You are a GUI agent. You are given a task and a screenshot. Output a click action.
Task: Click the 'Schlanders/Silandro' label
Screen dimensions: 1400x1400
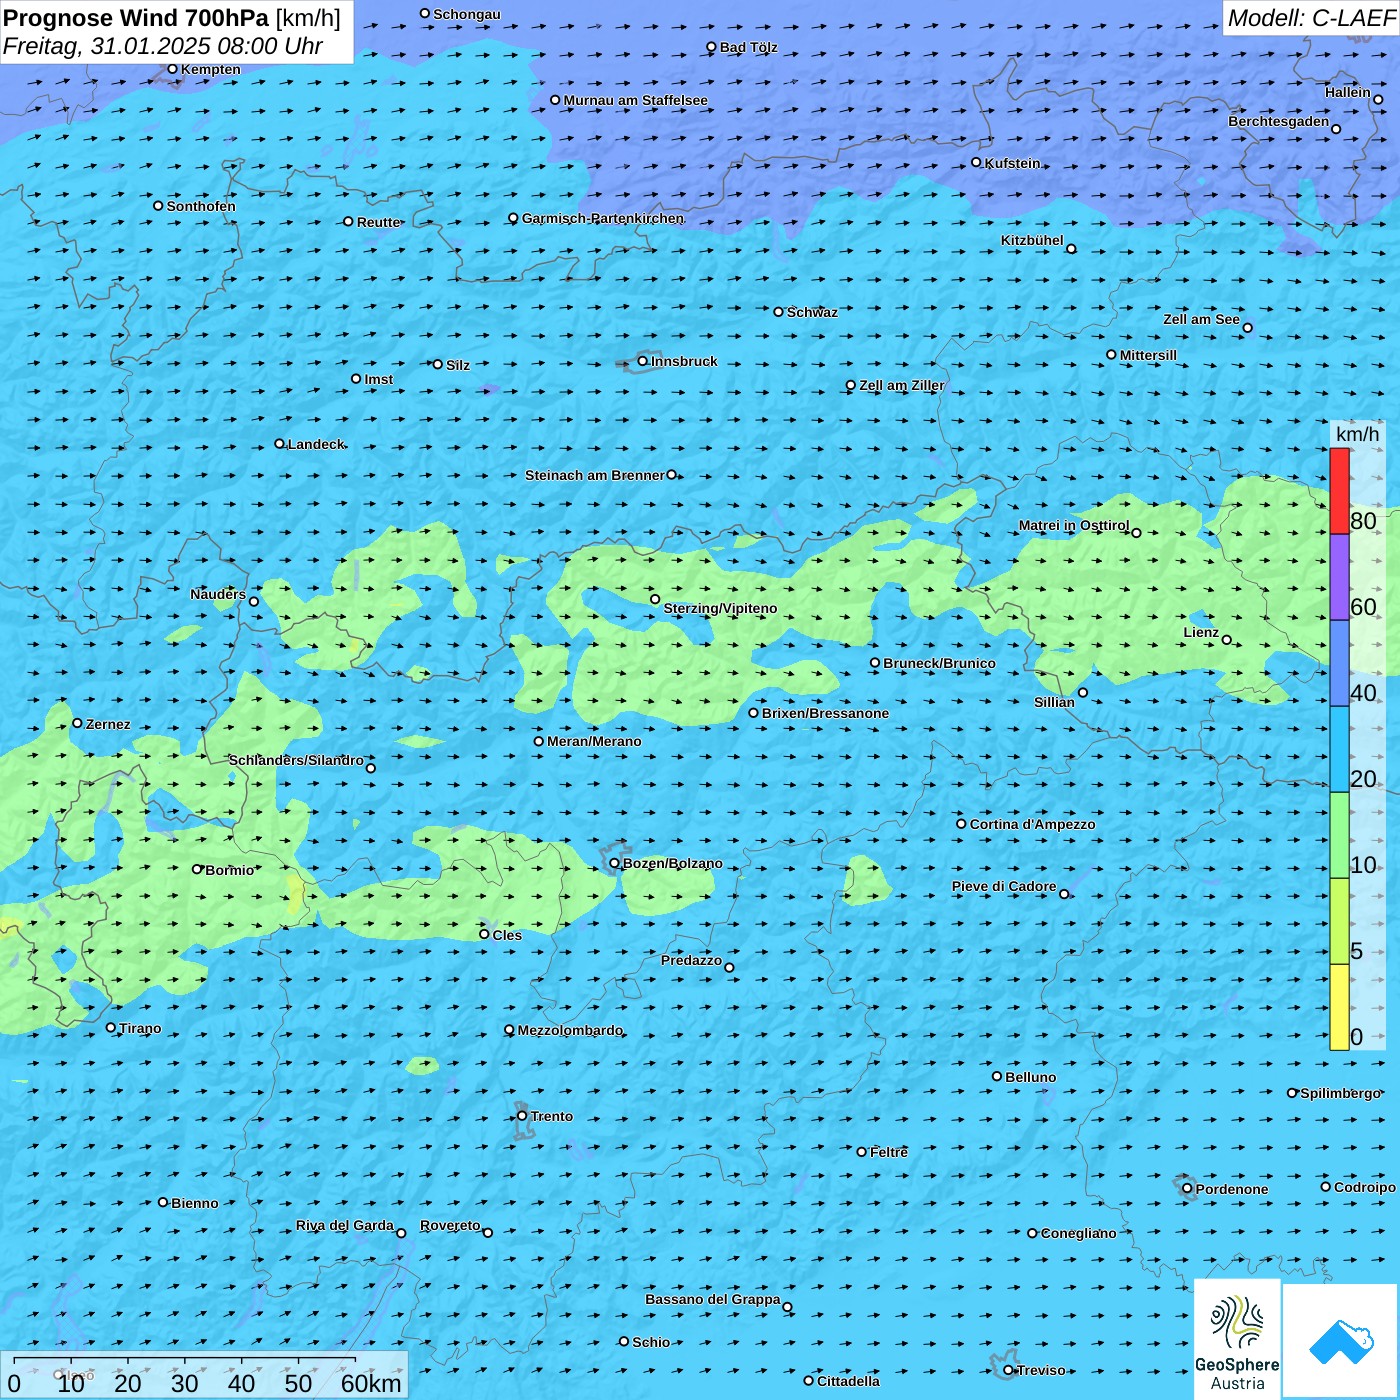(296, 760)
